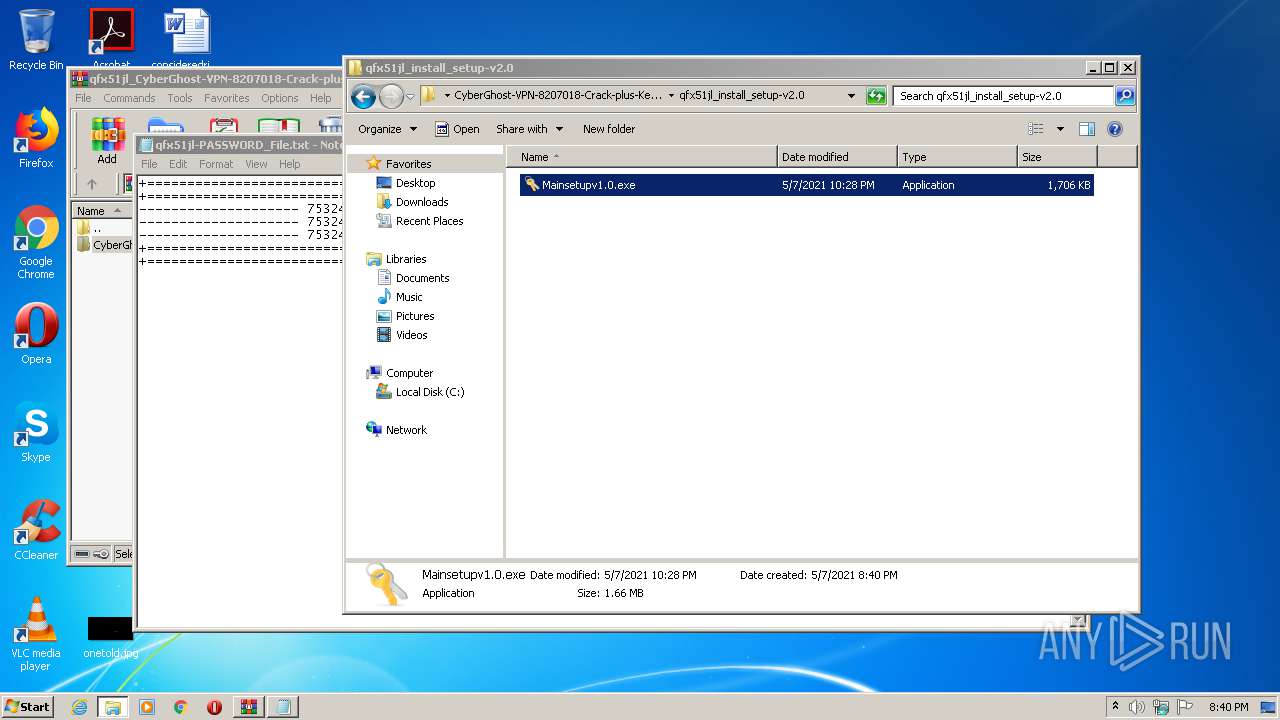Switch to WinRAR taskbar button
The height and width of the screenshot is (720, 1280).
click(248, 707)
